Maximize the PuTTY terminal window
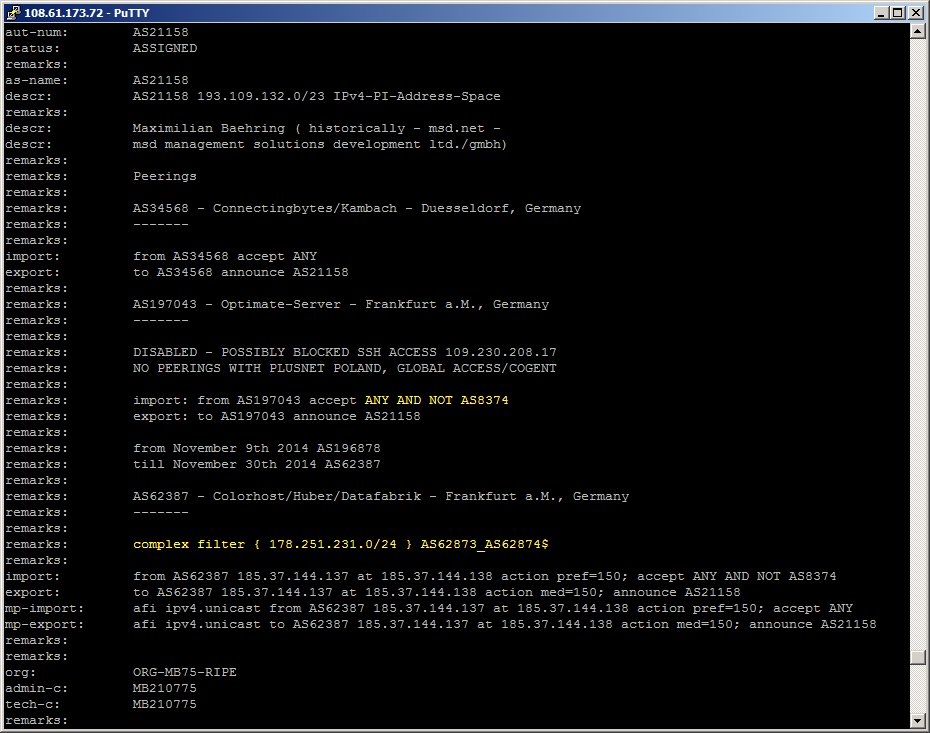This screenshot has height=733, width=930. pyautogui.click(x=896, y=12)
